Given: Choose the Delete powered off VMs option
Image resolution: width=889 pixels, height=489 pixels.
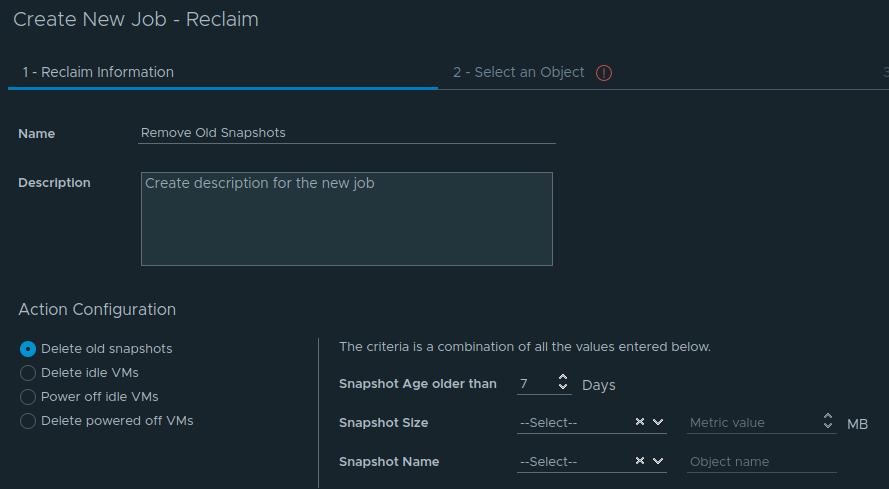Looking at the screenshot, I should (28, 421).
